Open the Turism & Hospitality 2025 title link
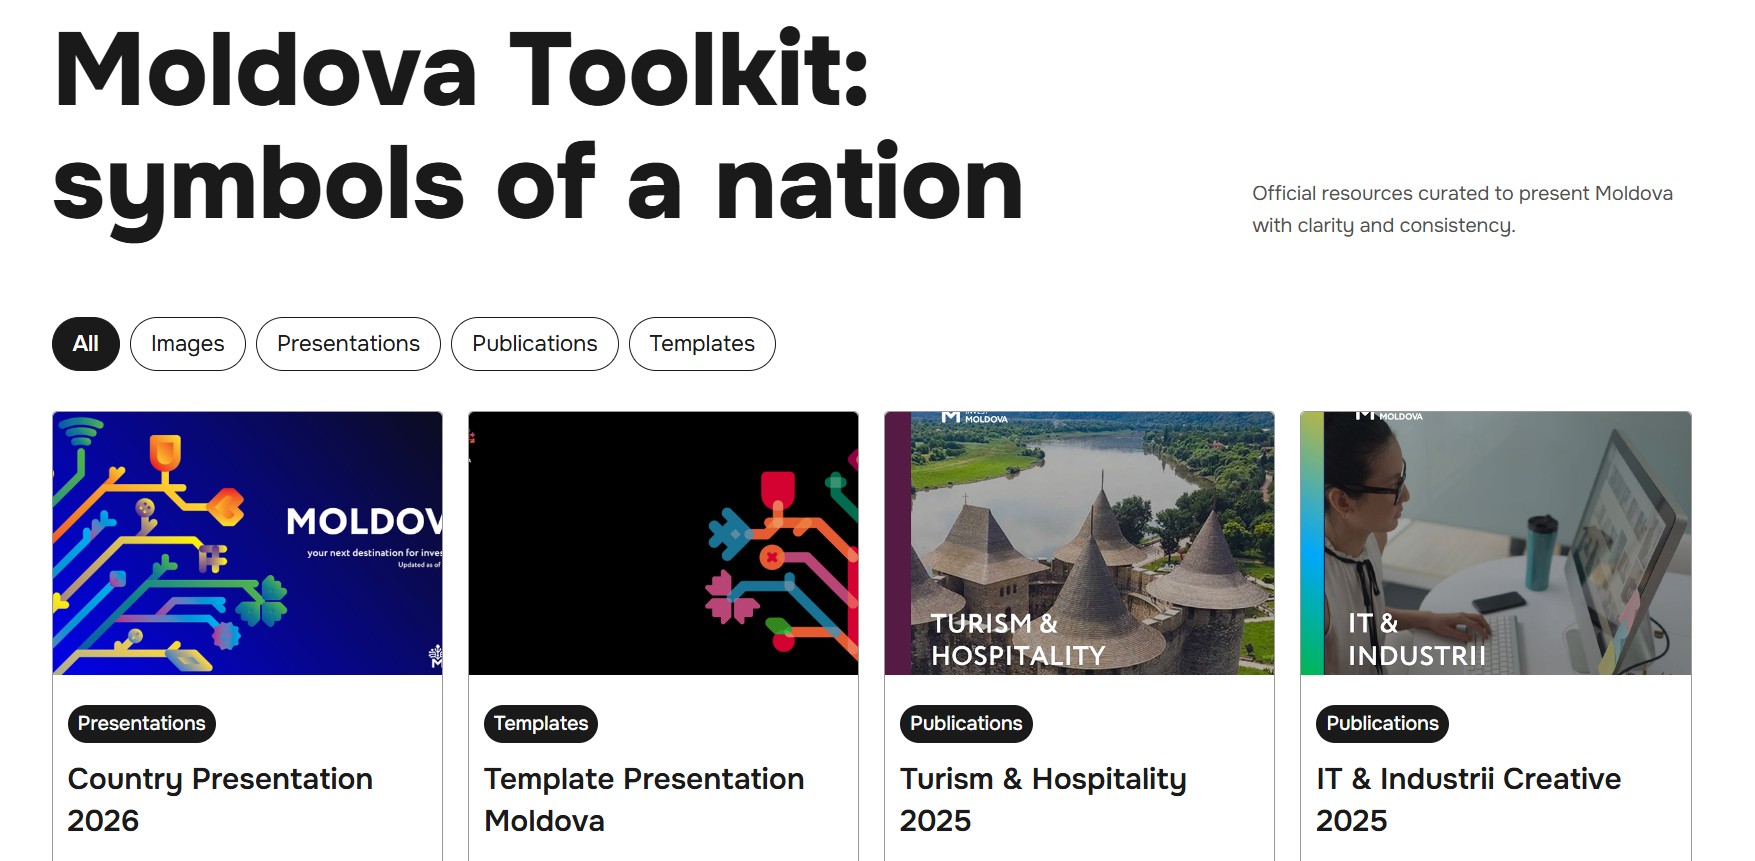The height and width of the screenshot is (861, 1755). [1043, 800]
